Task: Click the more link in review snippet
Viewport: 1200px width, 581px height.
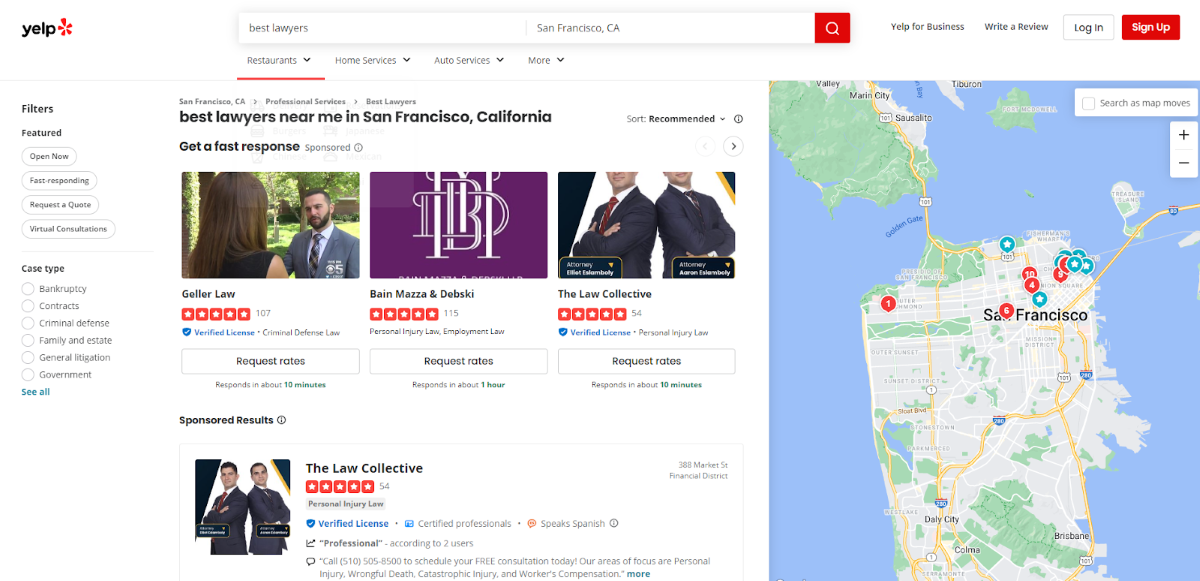Action: coord(638,574)
